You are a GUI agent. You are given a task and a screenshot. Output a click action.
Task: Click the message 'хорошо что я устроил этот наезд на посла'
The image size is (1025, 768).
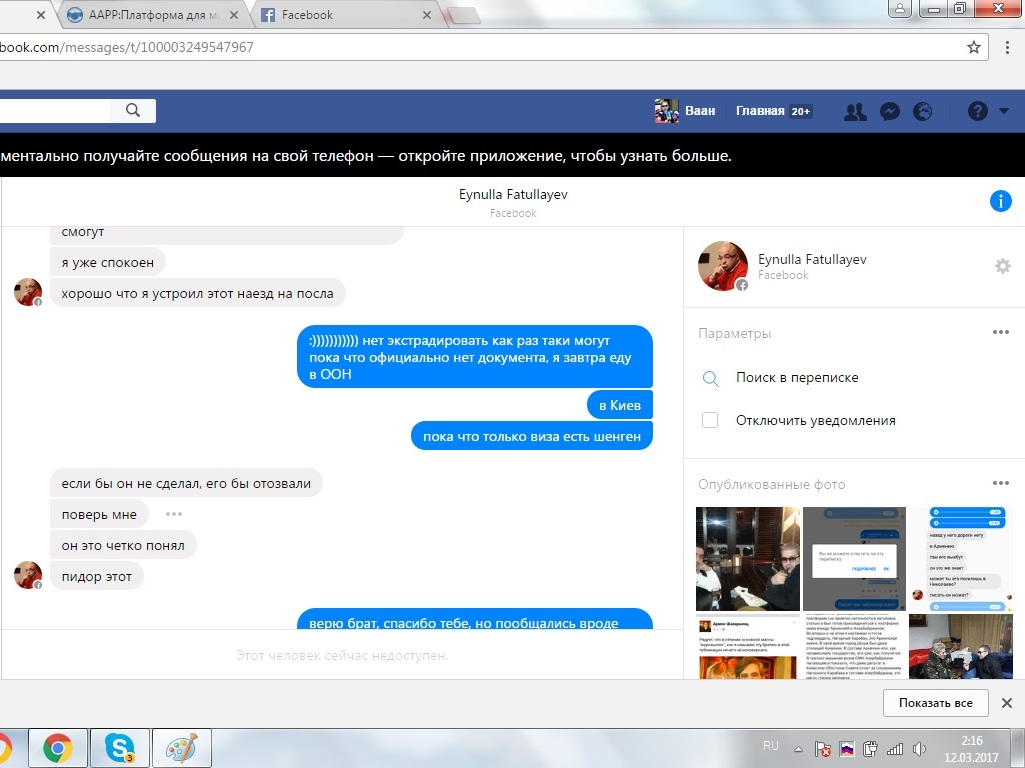(197, 293)
